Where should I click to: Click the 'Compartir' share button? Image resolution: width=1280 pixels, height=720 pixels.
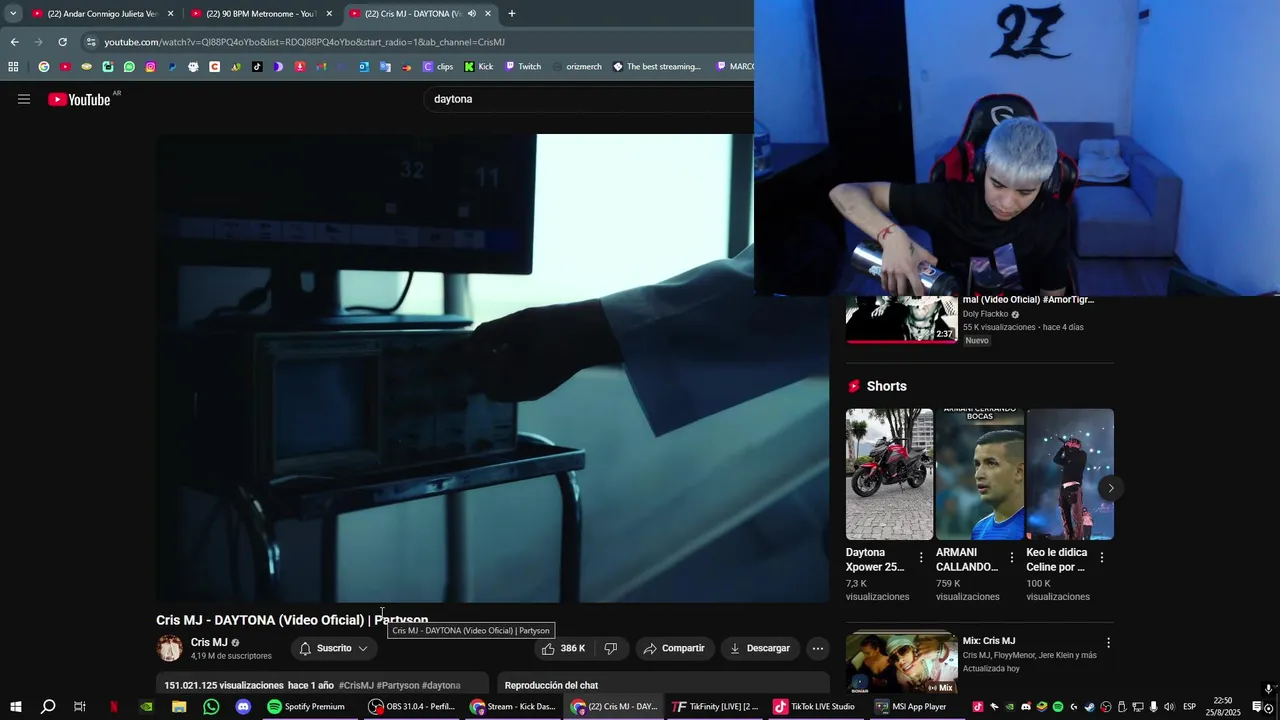tap(674, 648)
